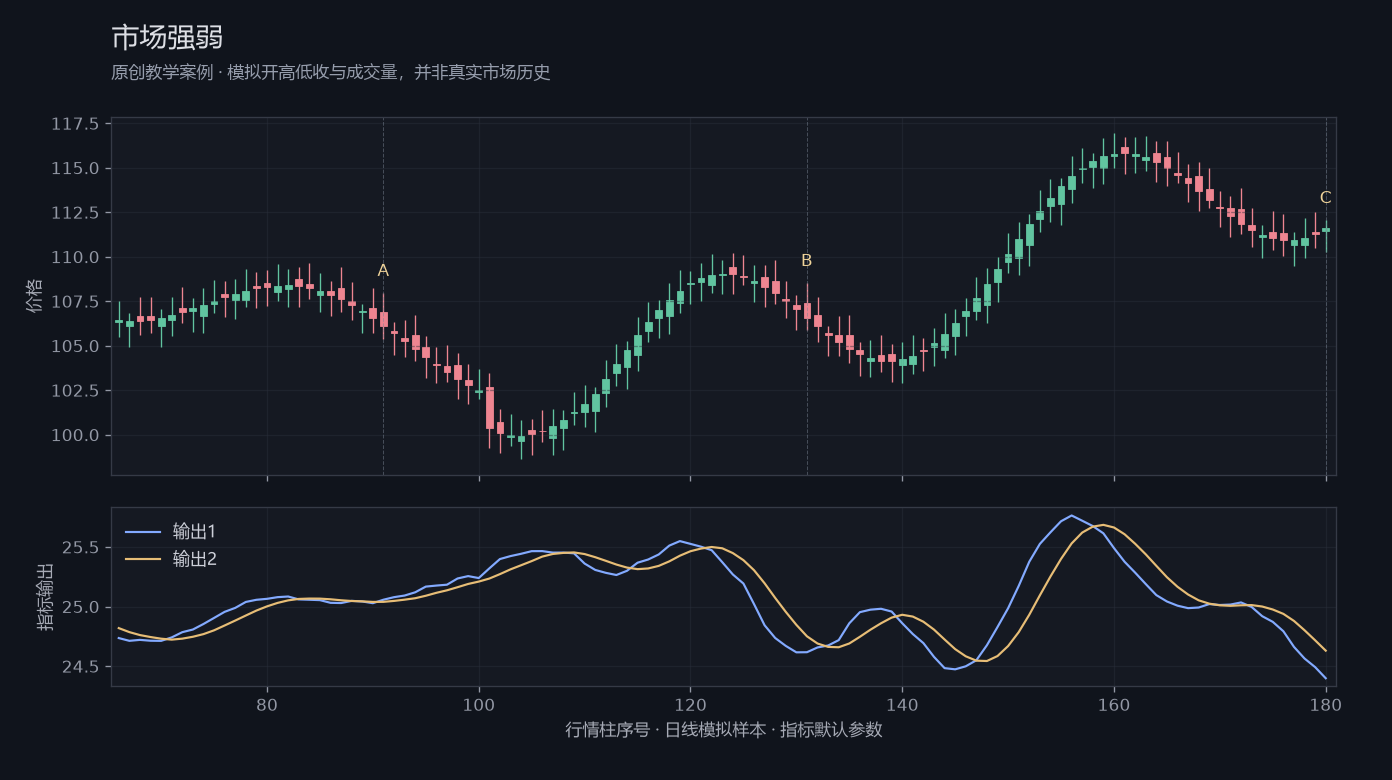Click the 输出2 legend text
This screenshot has height=780, width=1392.
coord(194,559)
